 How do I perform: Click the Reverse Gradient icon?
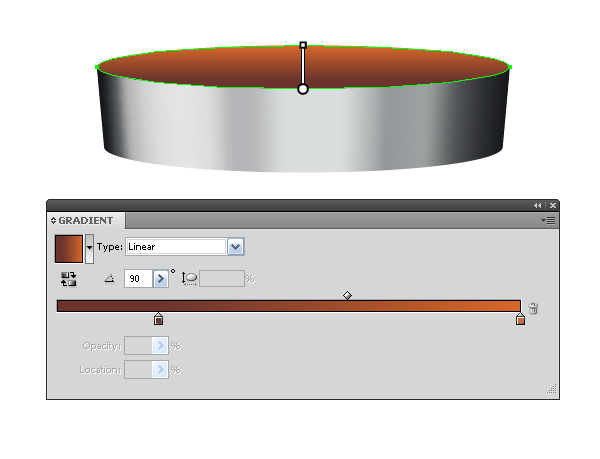coord(68,279)
